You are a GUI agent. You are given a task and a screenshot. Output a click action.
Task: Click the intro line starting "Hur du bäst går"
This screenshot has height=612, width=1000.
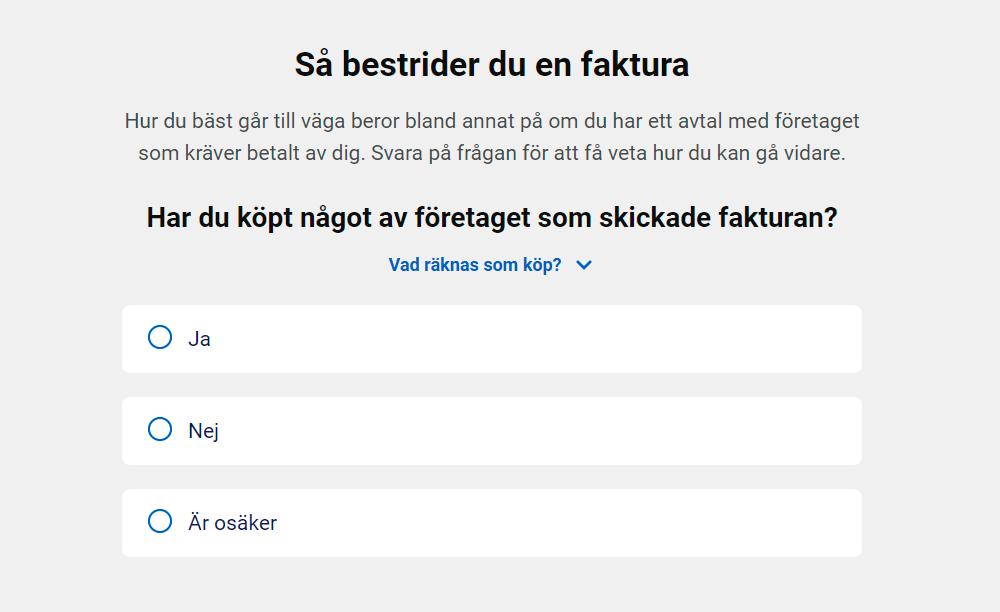[x=491, y=121]
